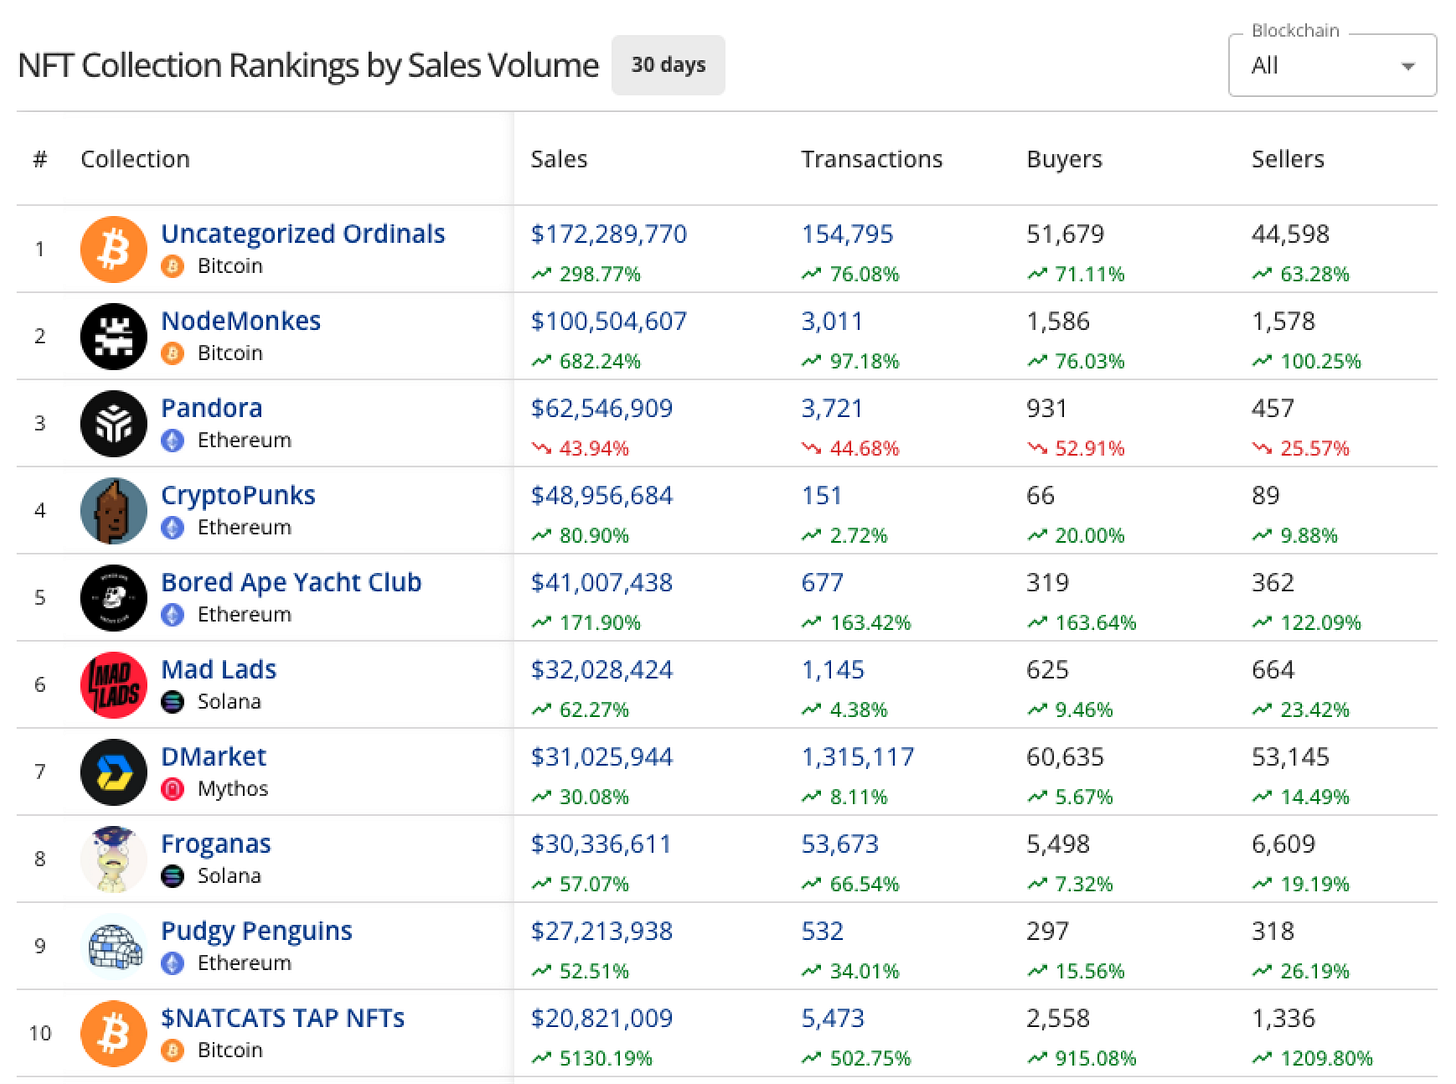Click the # rank column header
The height and width of the screenshot is (1084, 1456).
(40, 159)
